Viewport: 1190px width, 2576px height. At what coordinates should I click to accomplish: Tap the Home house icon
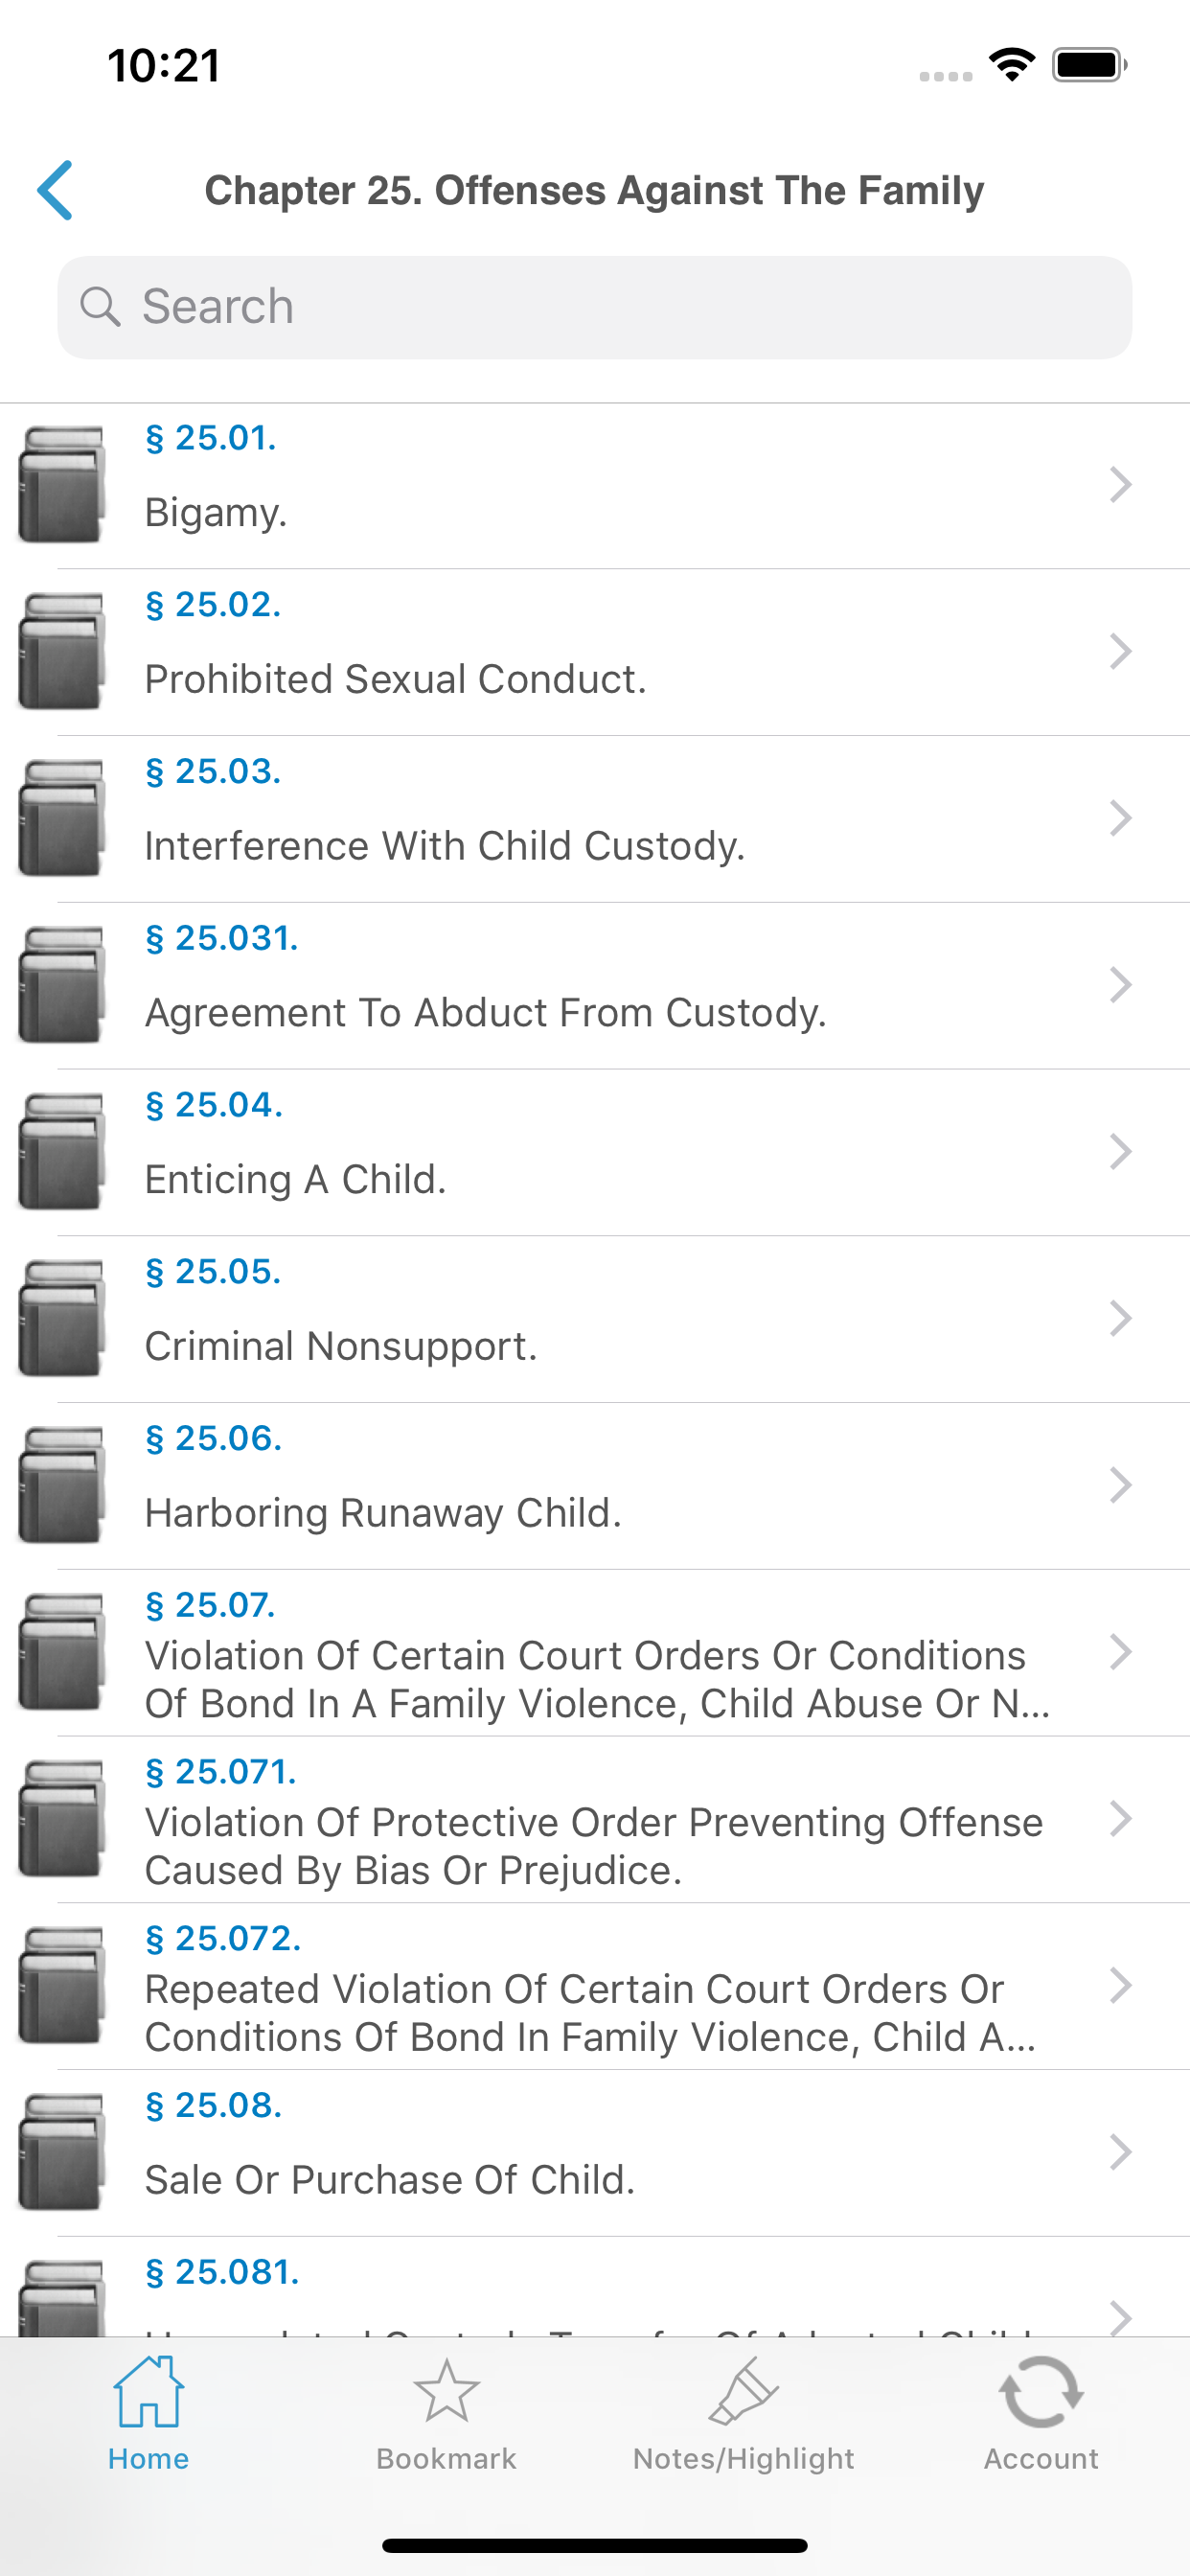tap(148, 2392)
